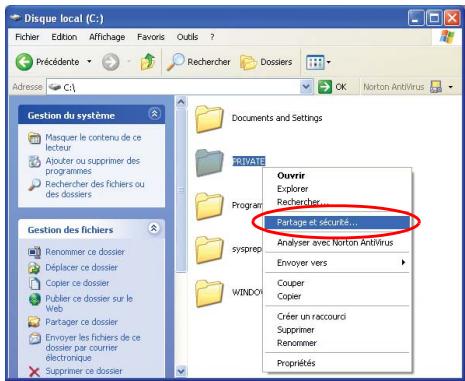Go up one folder level icon

[148, 62]
